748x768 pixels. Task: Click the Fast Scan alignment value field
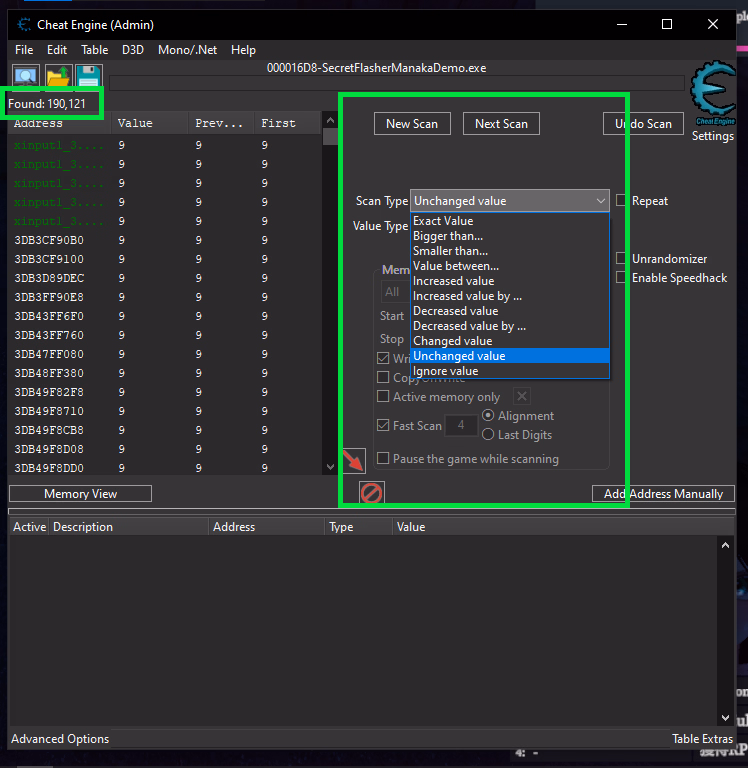461,425
